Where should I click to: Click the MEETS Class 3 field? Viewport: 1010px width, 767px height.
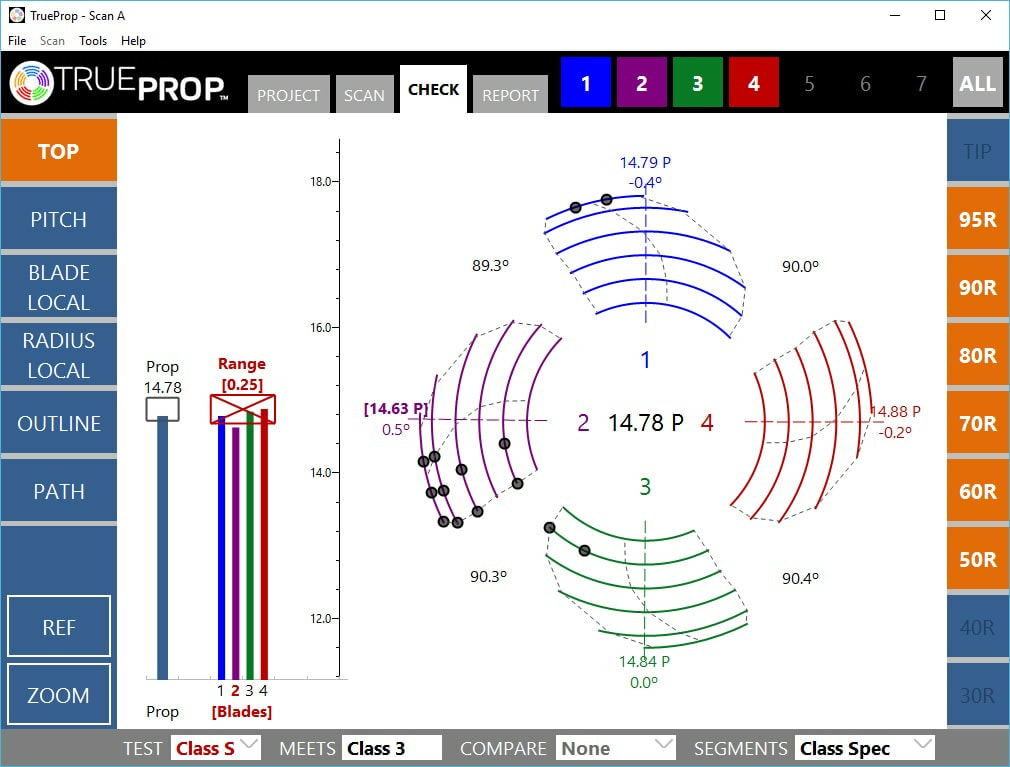pos(392,748)
